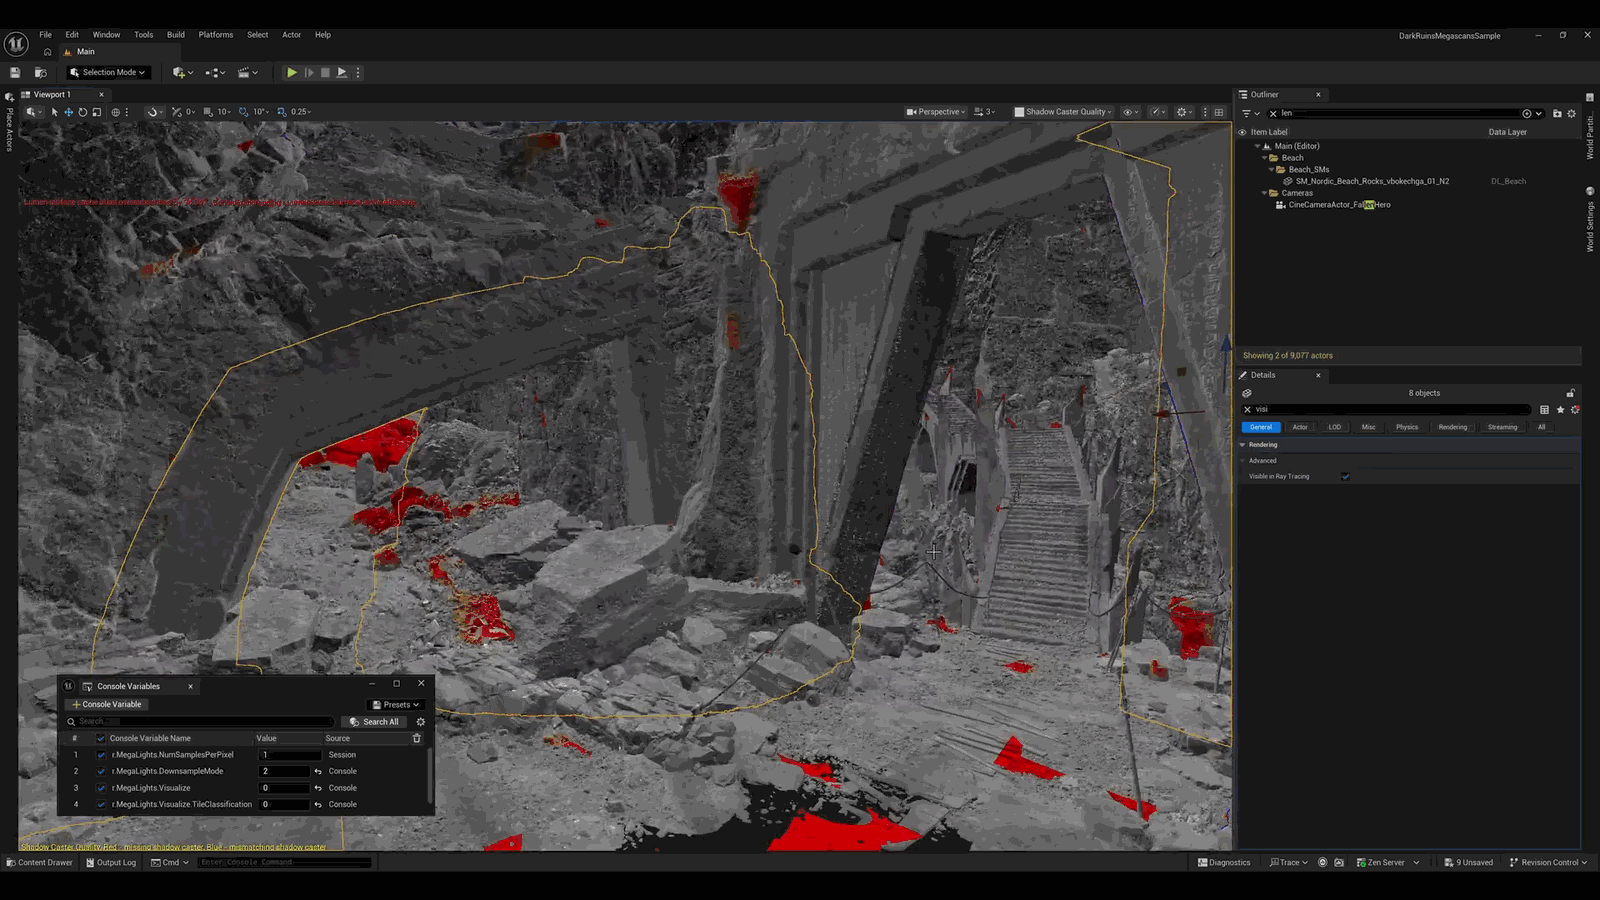Select the Streaming filter tab in Details

click(x=1502, y=427)
